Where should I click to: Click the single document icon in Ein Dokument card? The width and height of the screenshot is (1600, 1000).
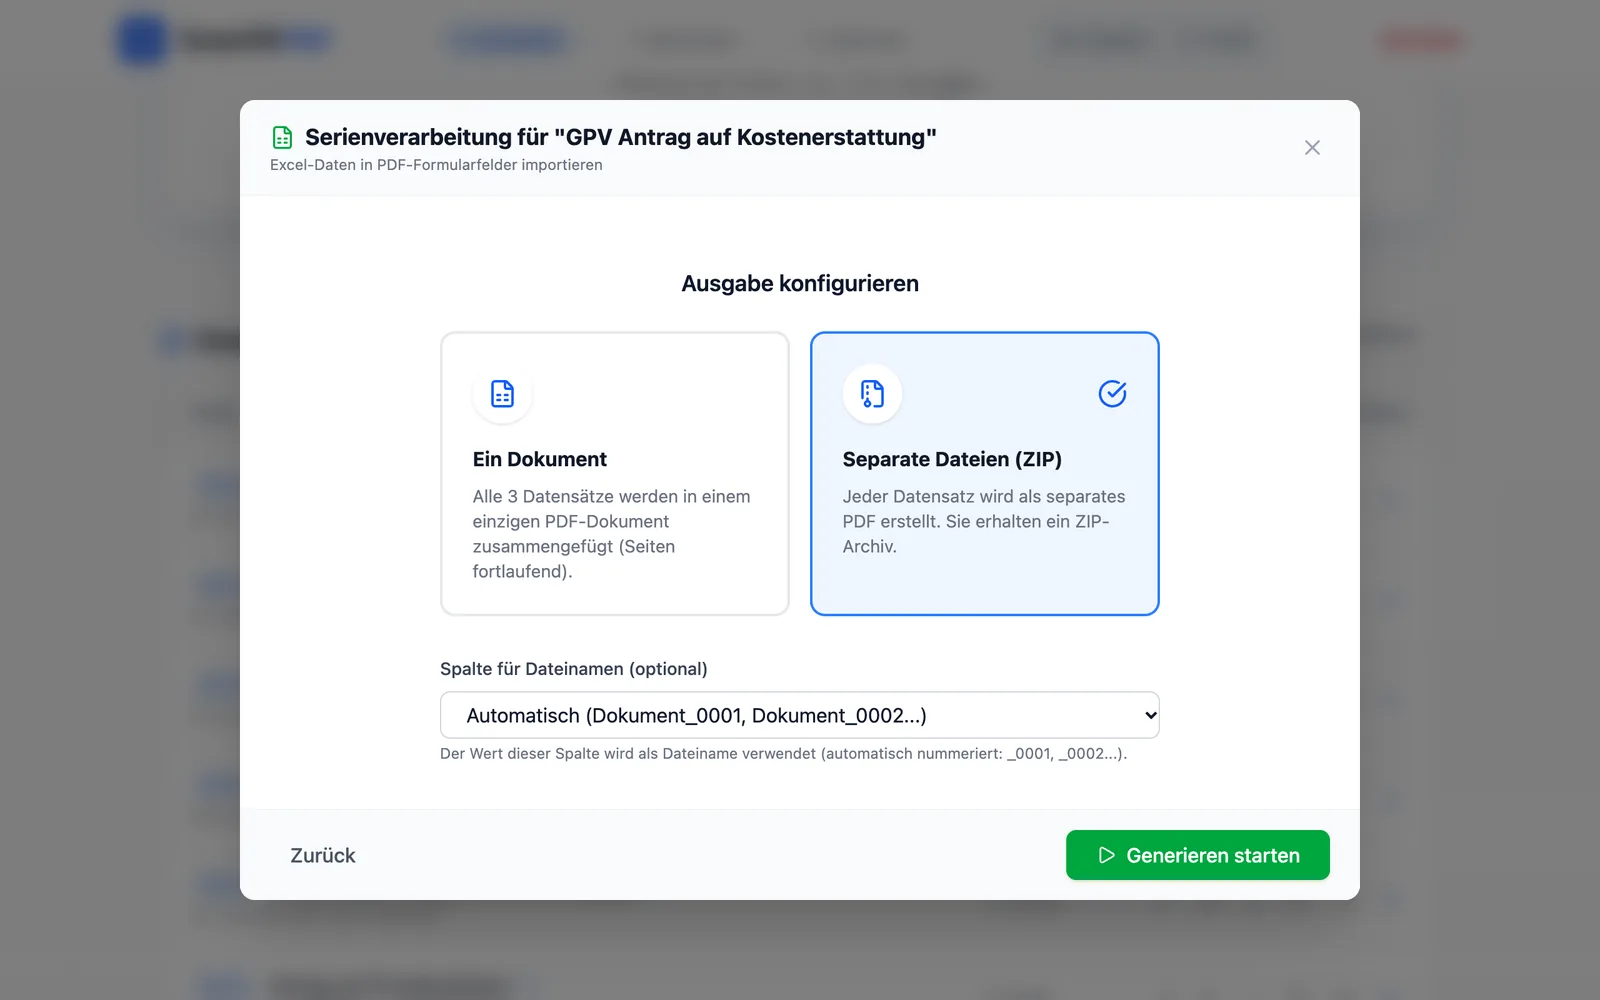[502, 394]
